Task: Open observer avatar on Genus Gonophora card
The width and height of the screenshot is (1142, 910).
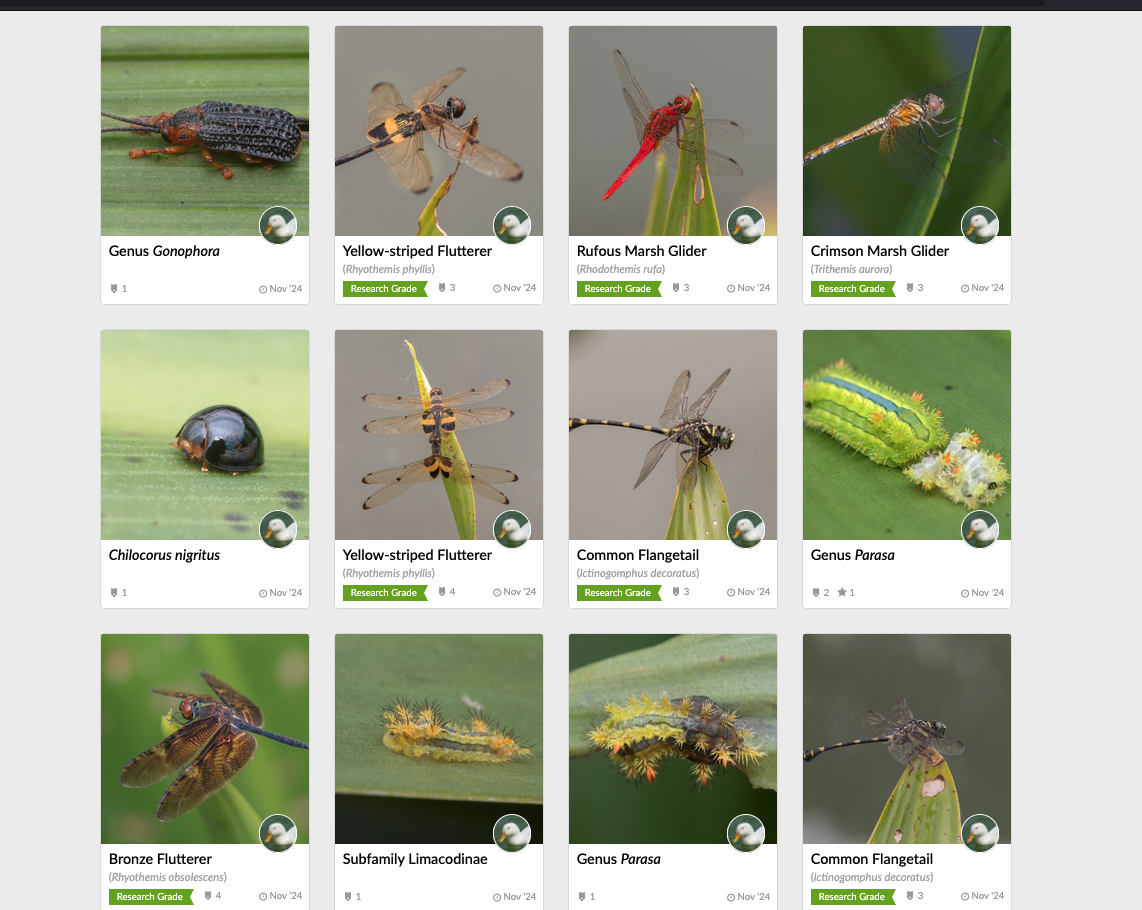Action: click(278, 225)
